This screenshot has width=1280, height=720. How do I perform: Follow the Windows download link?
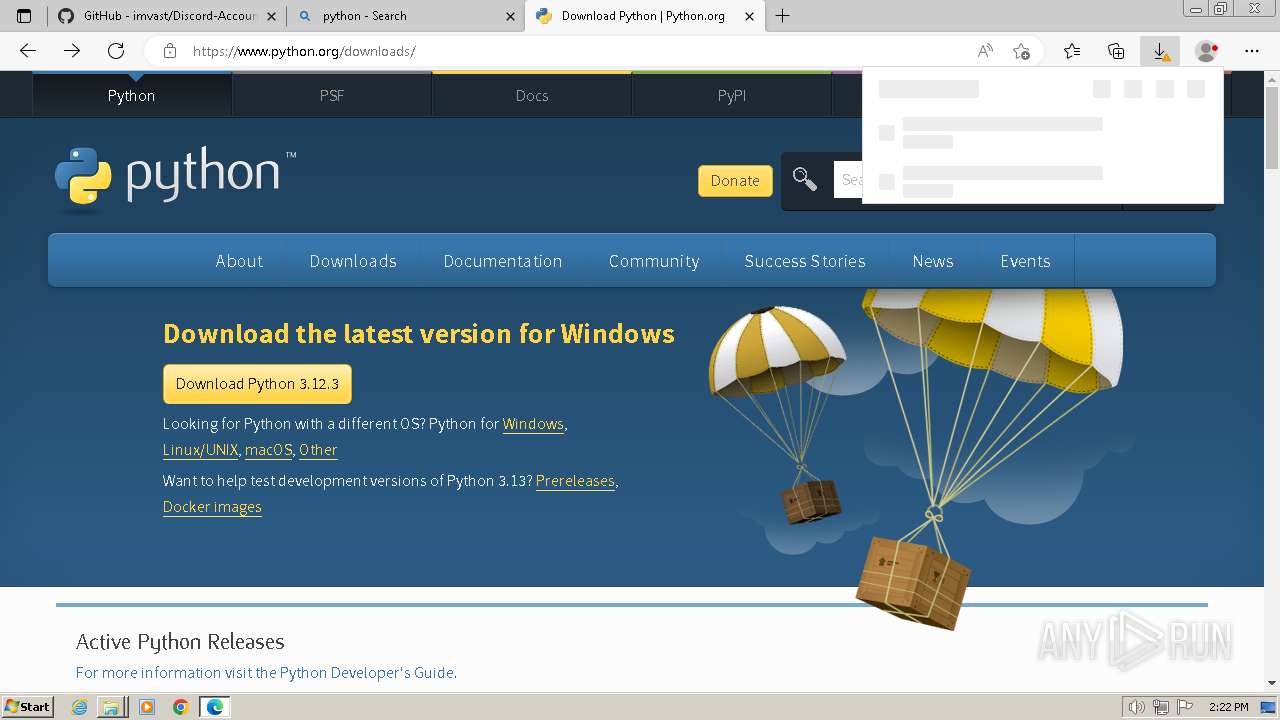(x=533, y=424)
